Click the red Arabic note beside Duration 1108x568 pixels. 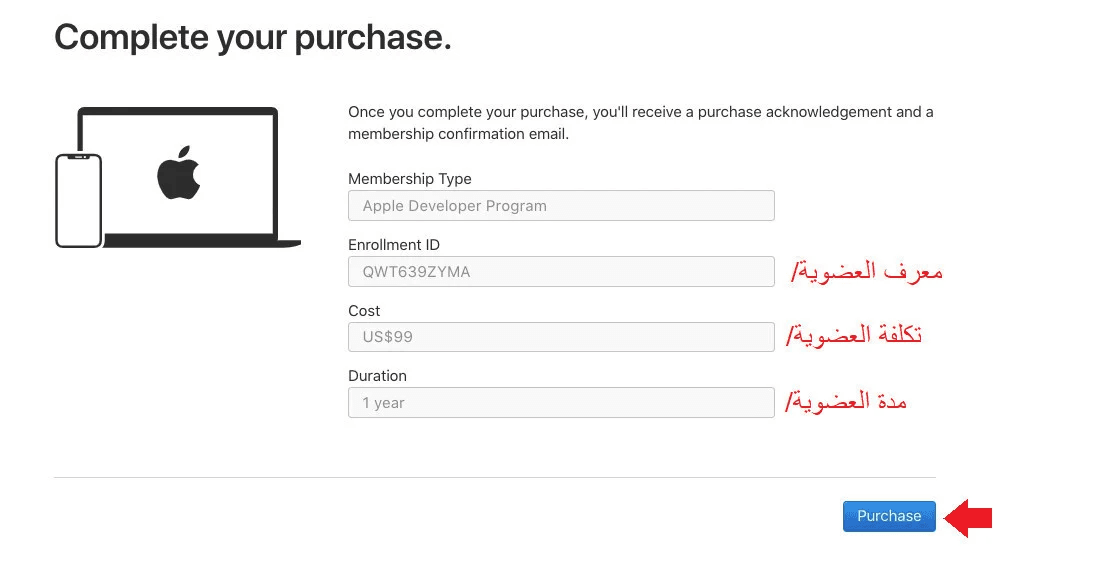pos(847,402)
